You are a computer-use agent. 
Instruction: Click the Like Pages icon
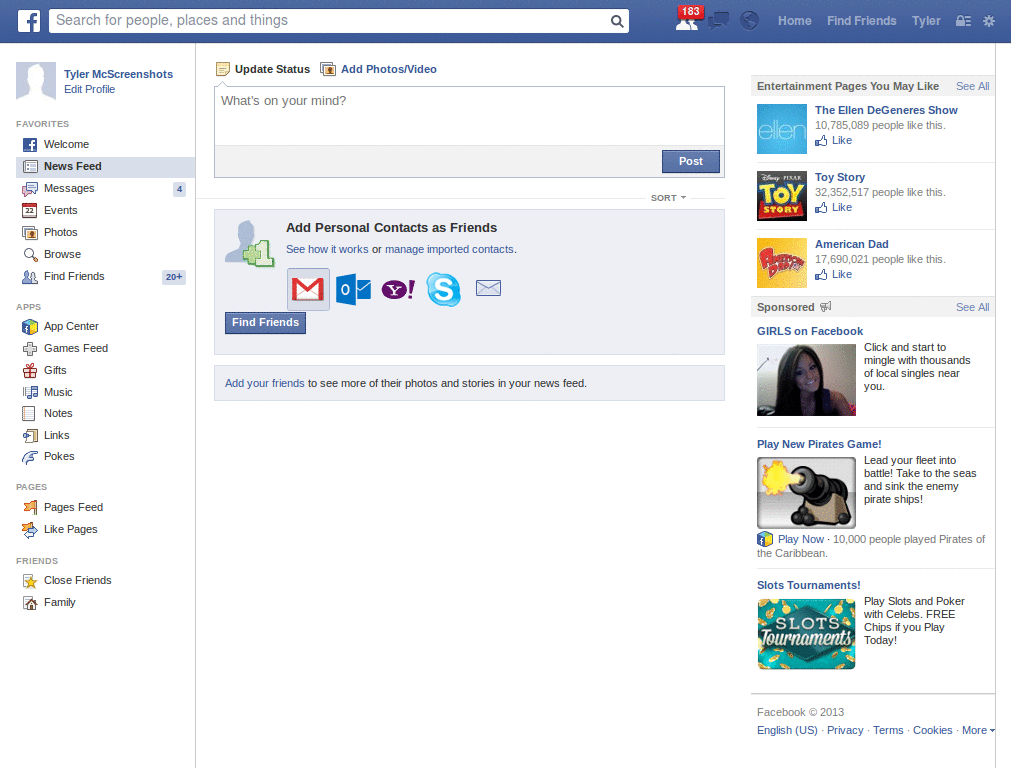coord(30,530)
